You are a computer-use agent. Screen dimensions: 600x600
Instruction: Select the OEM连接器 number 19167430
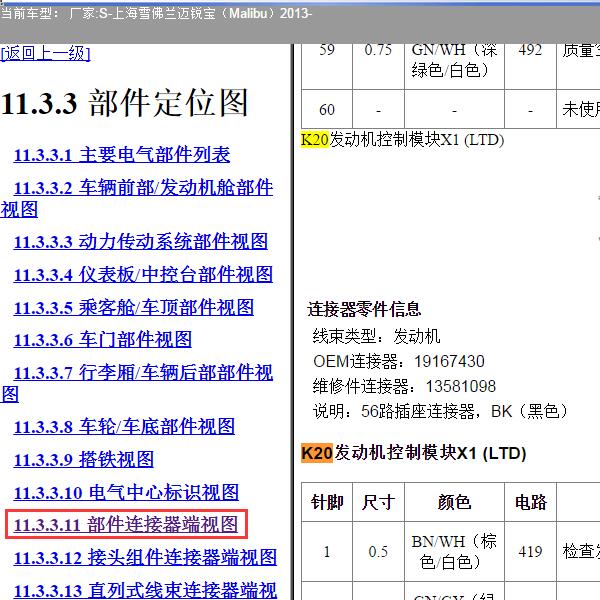tap(449, 361)
